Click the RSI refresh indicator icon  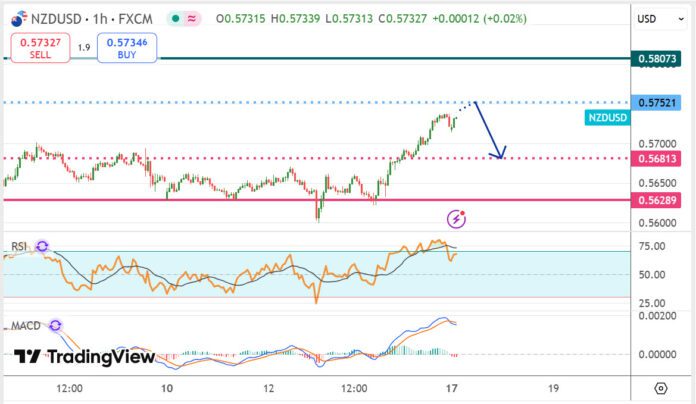42,246
